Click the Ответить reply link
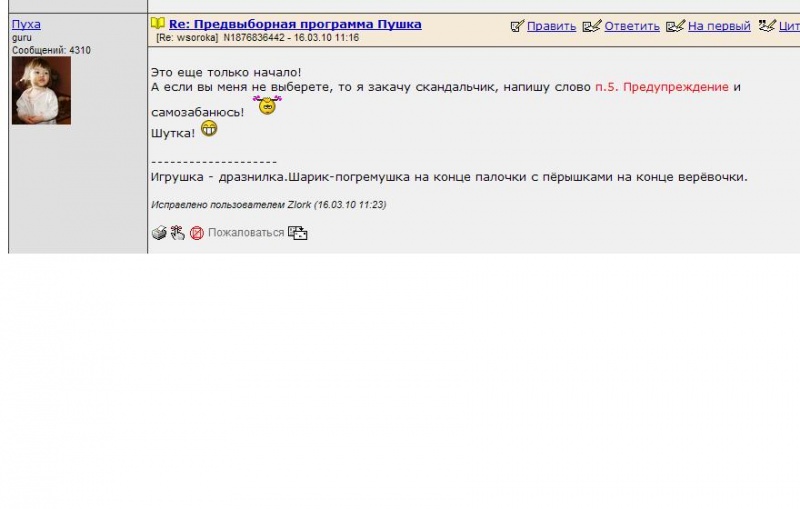Image resolution: width=800 pixels, height=509 pixels. (x=632, y=26)
